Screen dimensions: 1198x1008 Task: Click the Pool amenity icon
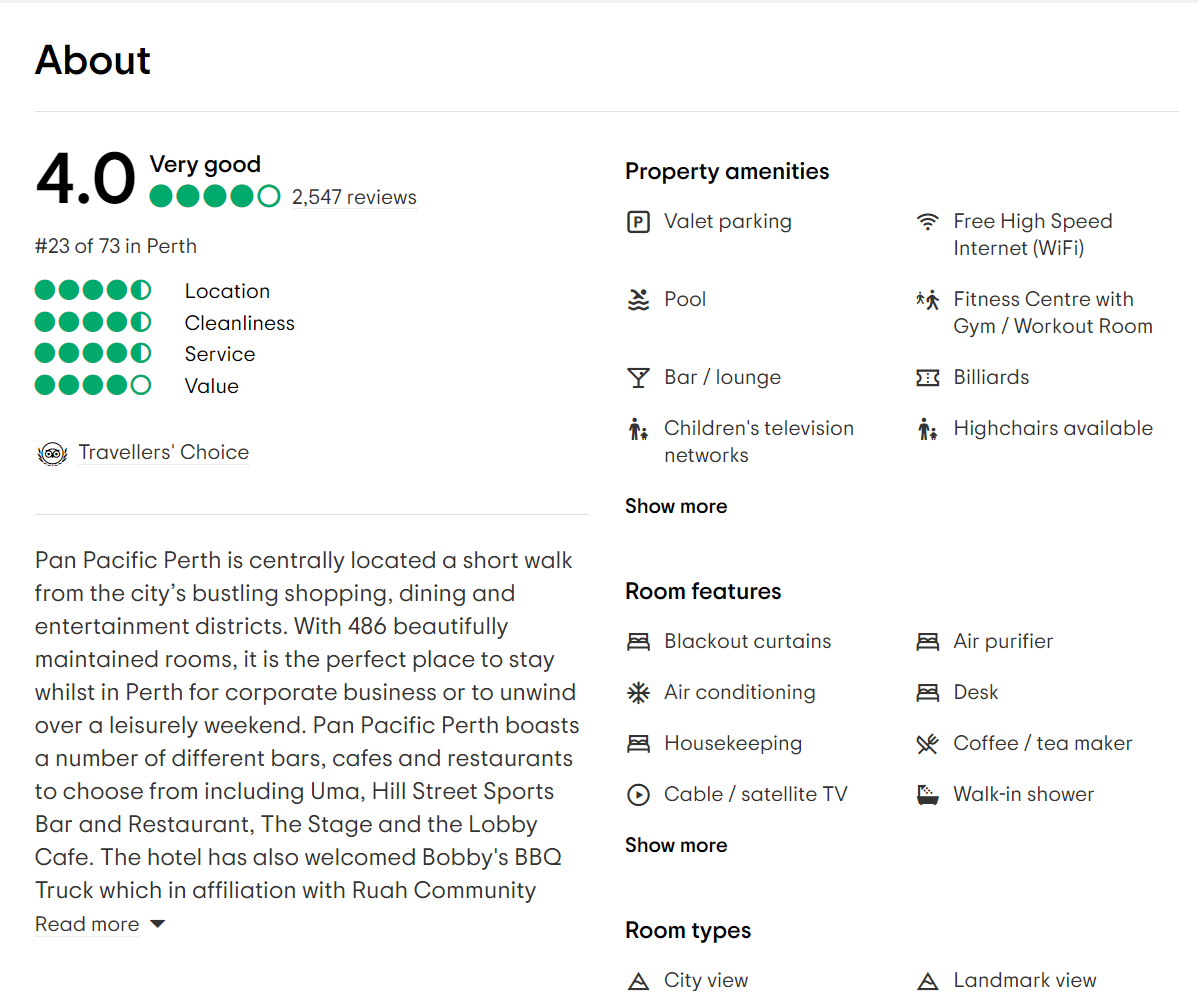click(638, 299)
